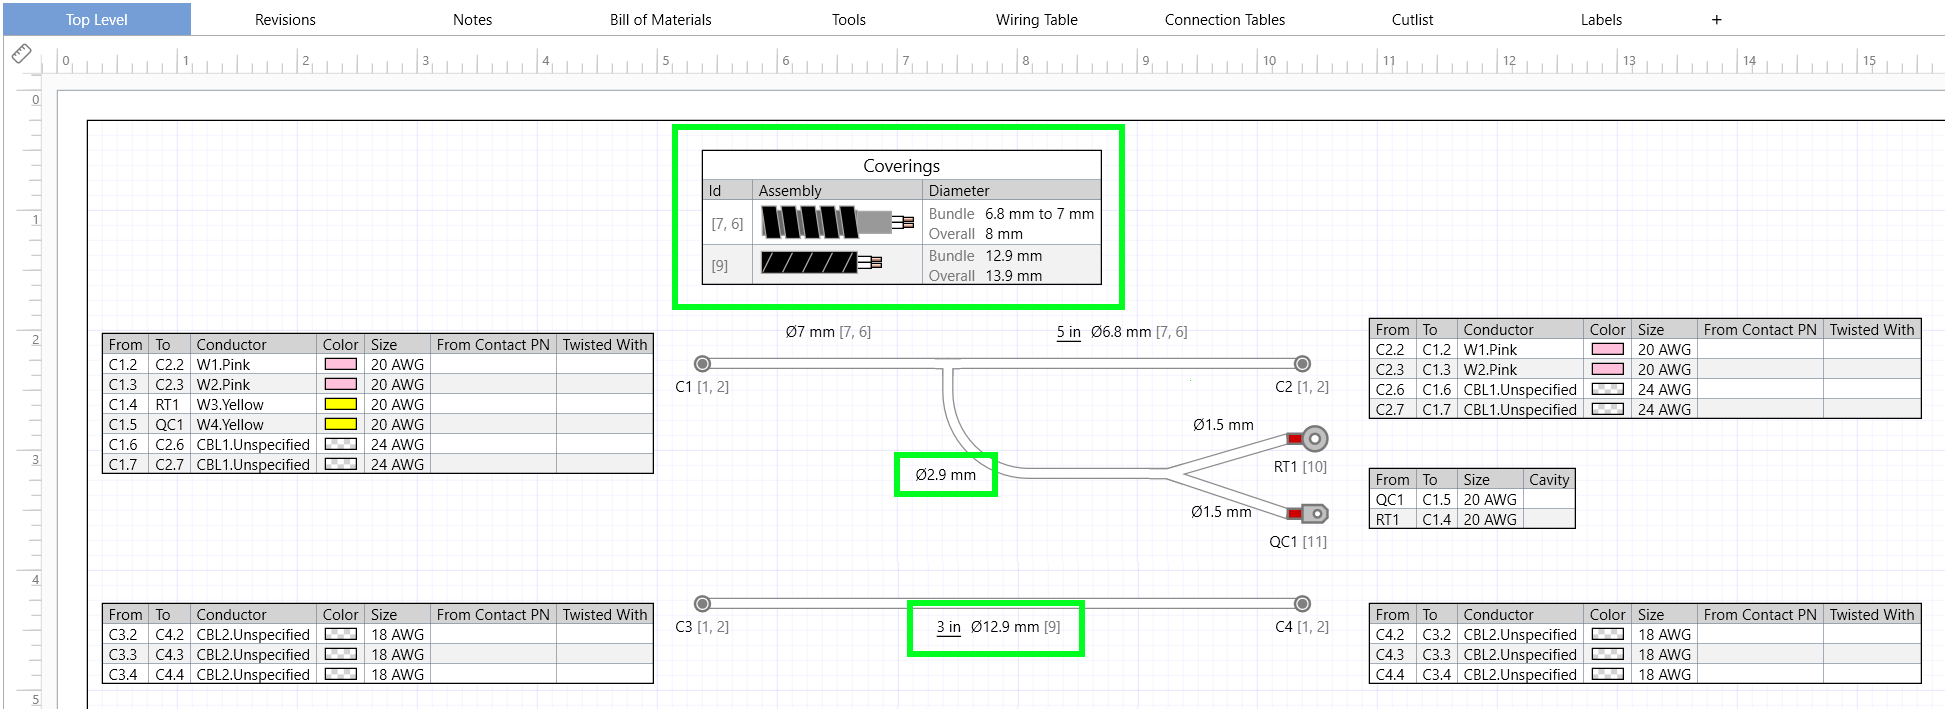Screen dimensions: 1945x709
Task: Open the Cutlist tab
Action: tap(1413, 20)
